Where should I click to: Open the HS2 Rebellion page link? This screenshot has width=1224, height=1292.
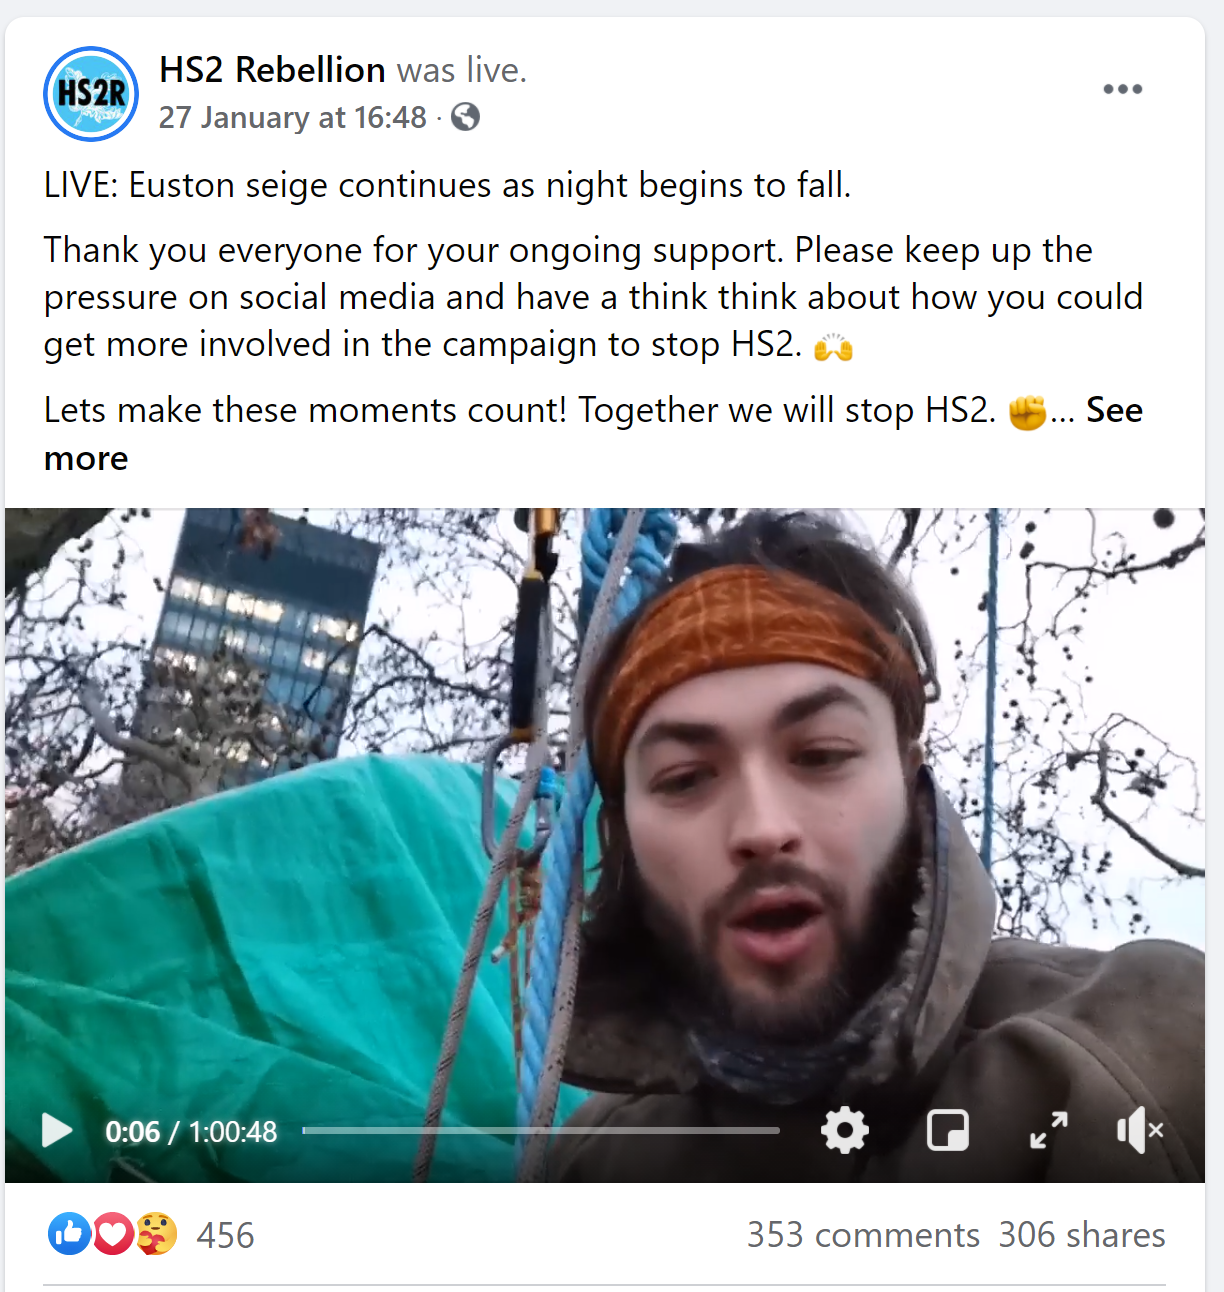point(272,70)
